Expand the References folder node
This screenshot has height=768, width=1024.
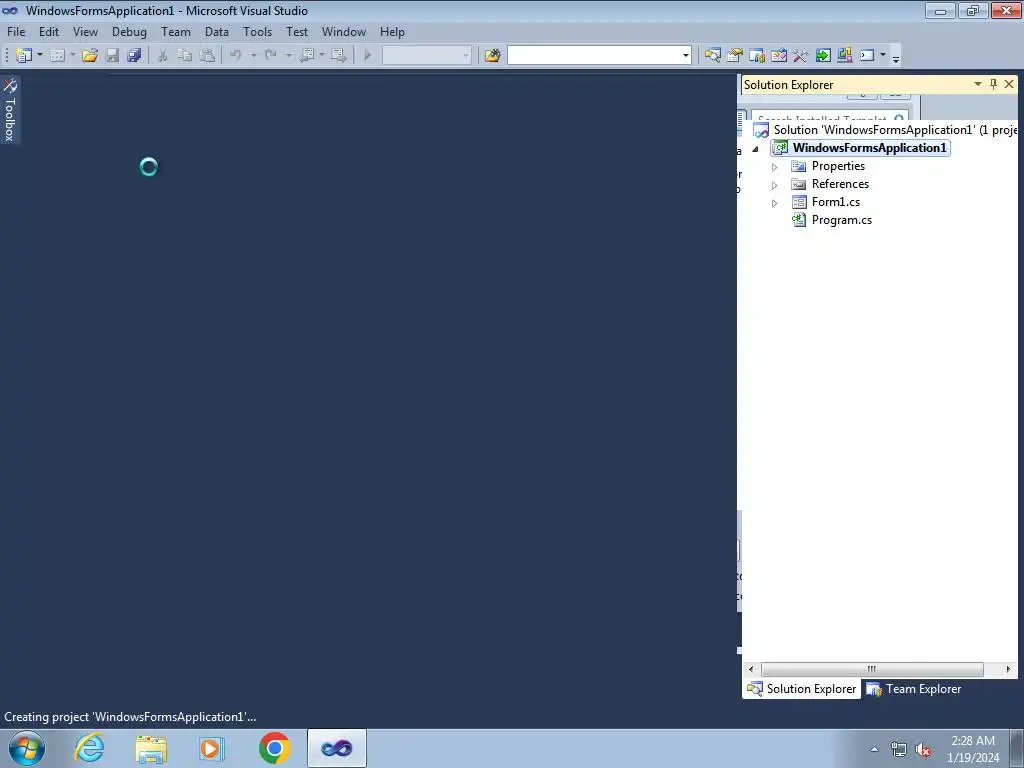[775, 185]
